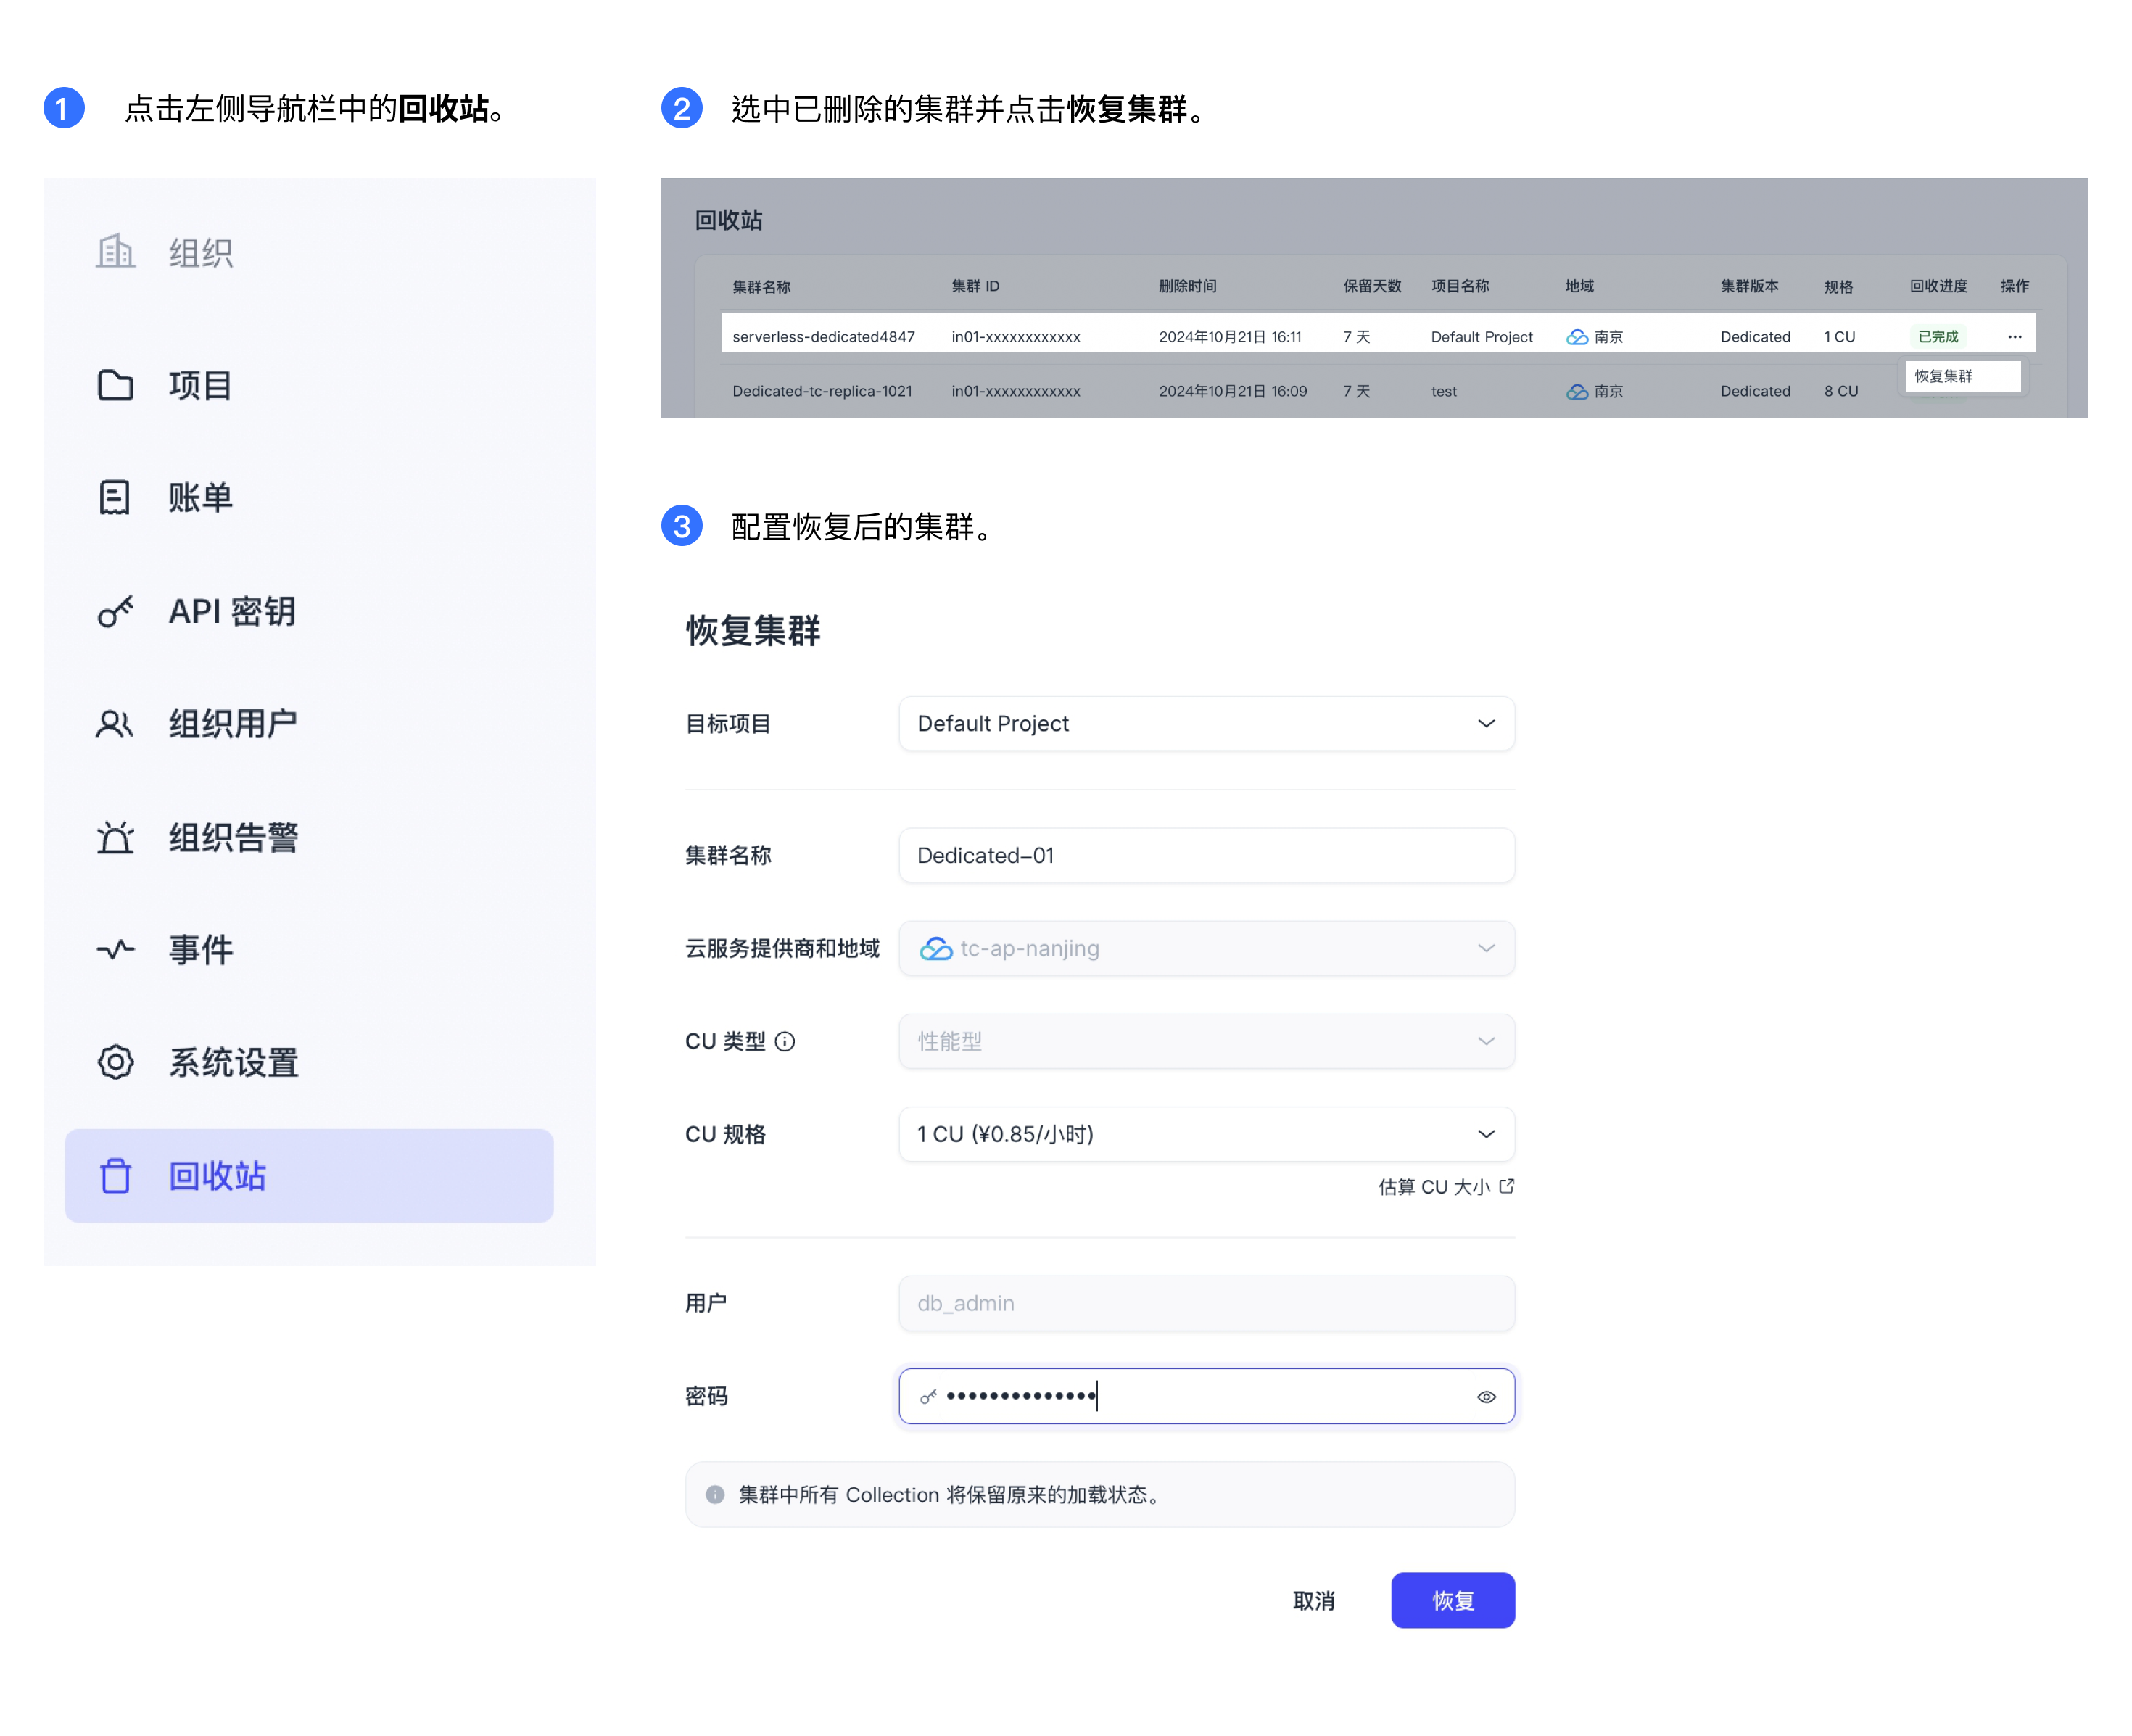Click the three-dot actions for serverless-dedicated4847
This screenshot has height=1736, width=2132.
[2014, 337]
